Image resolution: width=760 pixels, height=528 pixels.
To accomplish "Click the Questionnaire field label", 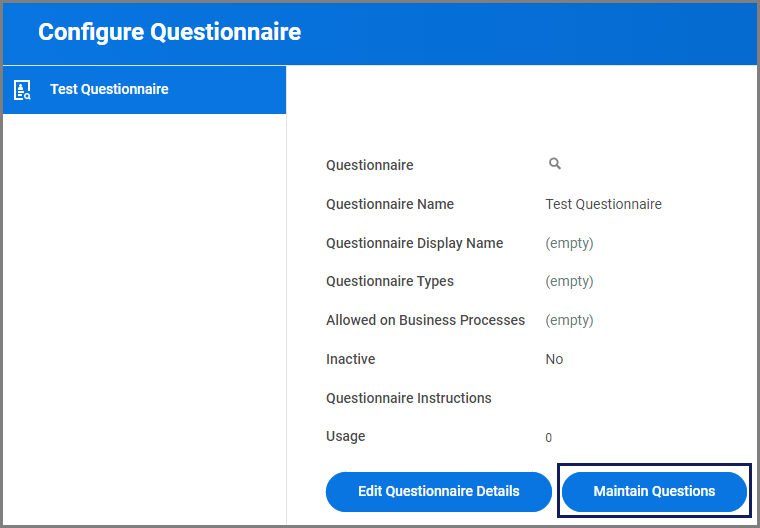I will [x=369, y=165].
